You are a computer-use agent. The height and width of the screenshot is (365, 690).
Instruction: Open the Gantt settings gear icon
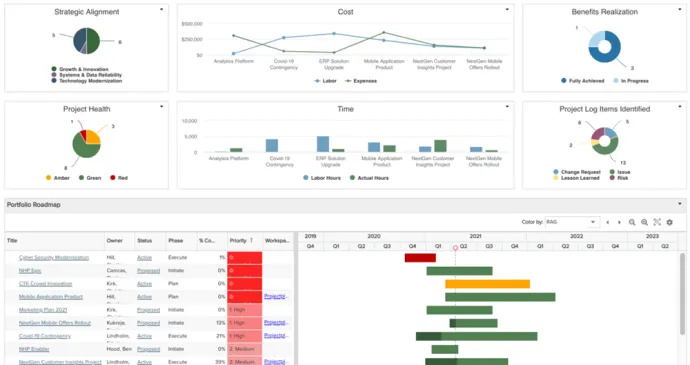(669, 222)
